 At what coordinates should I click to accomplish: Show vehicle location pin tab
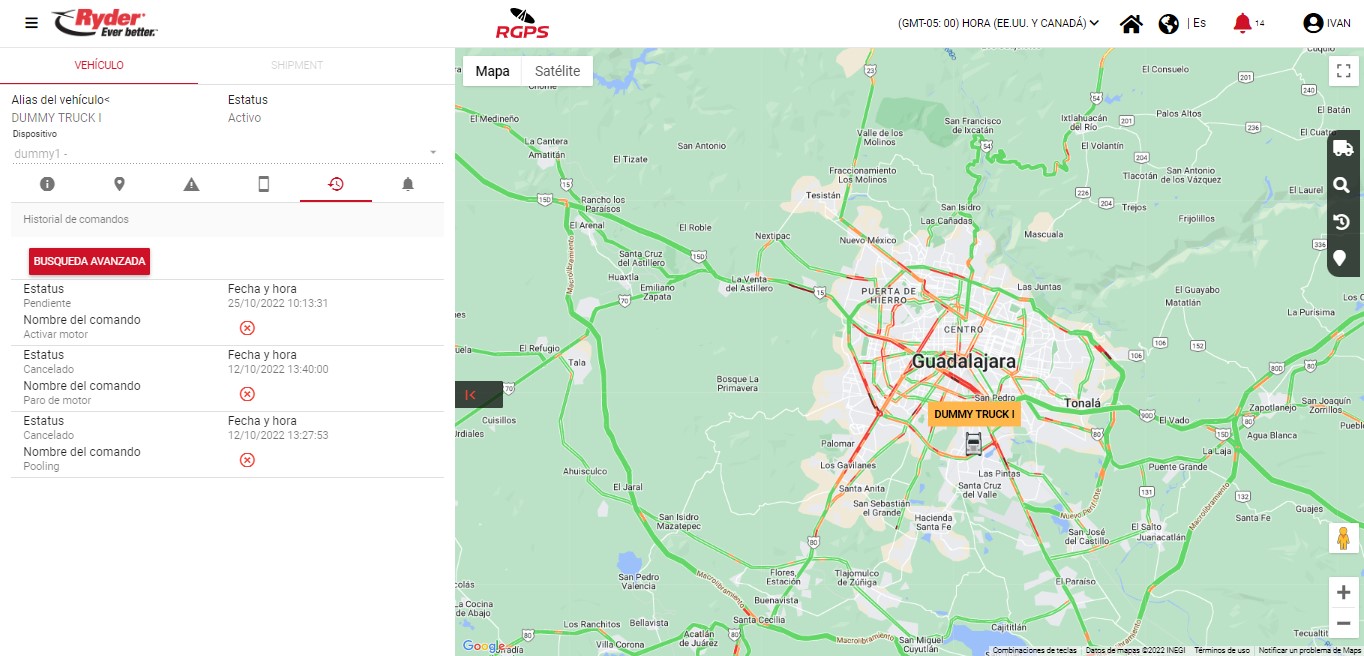pos(119,184)
